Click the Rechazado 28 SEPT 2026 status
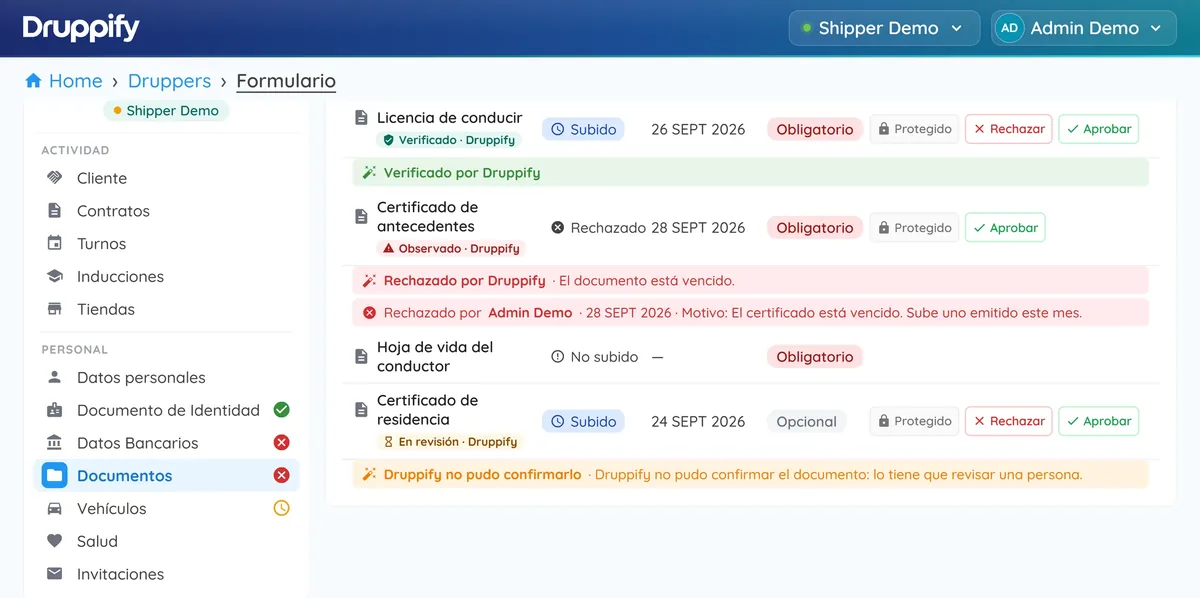Screen dimensions: 1200x598 648,228
